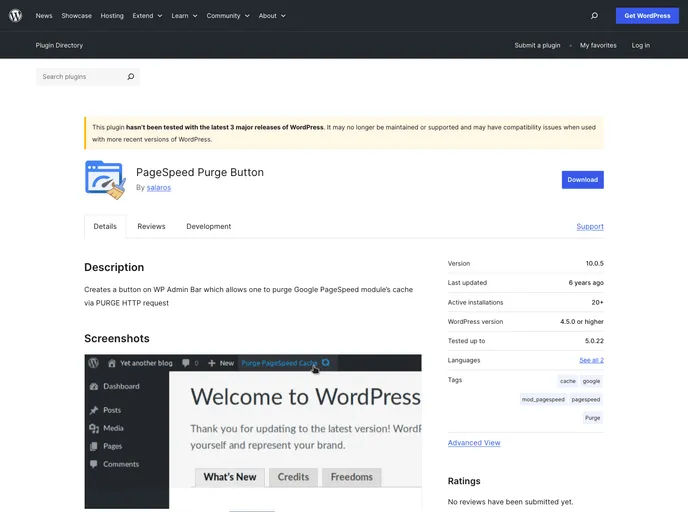Click Submit a plugin link

click(537, 45)
